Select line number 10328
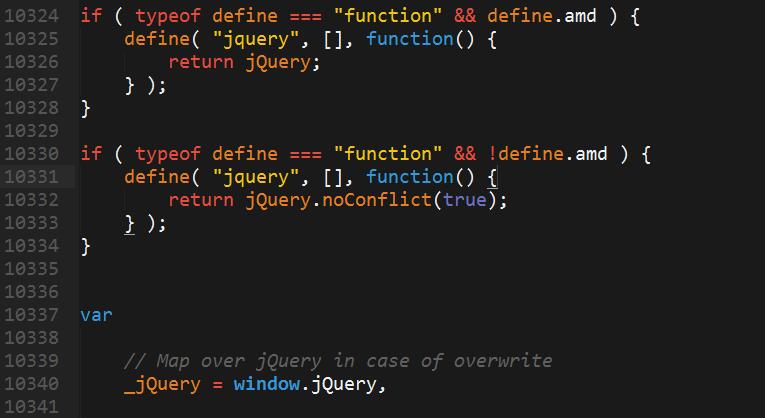Viewport: 765px width, 418px height. (x=32, y=108)
